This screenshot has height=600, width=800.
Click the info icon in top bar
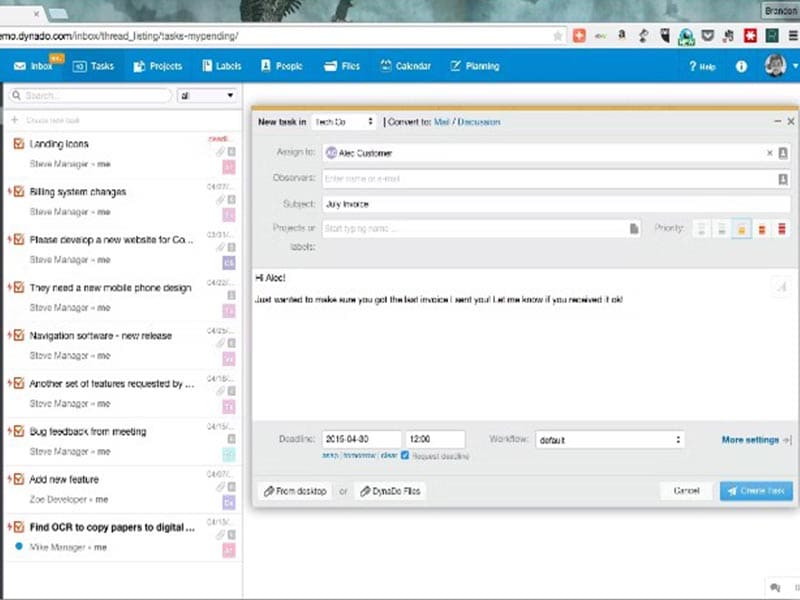click(741, 66)
